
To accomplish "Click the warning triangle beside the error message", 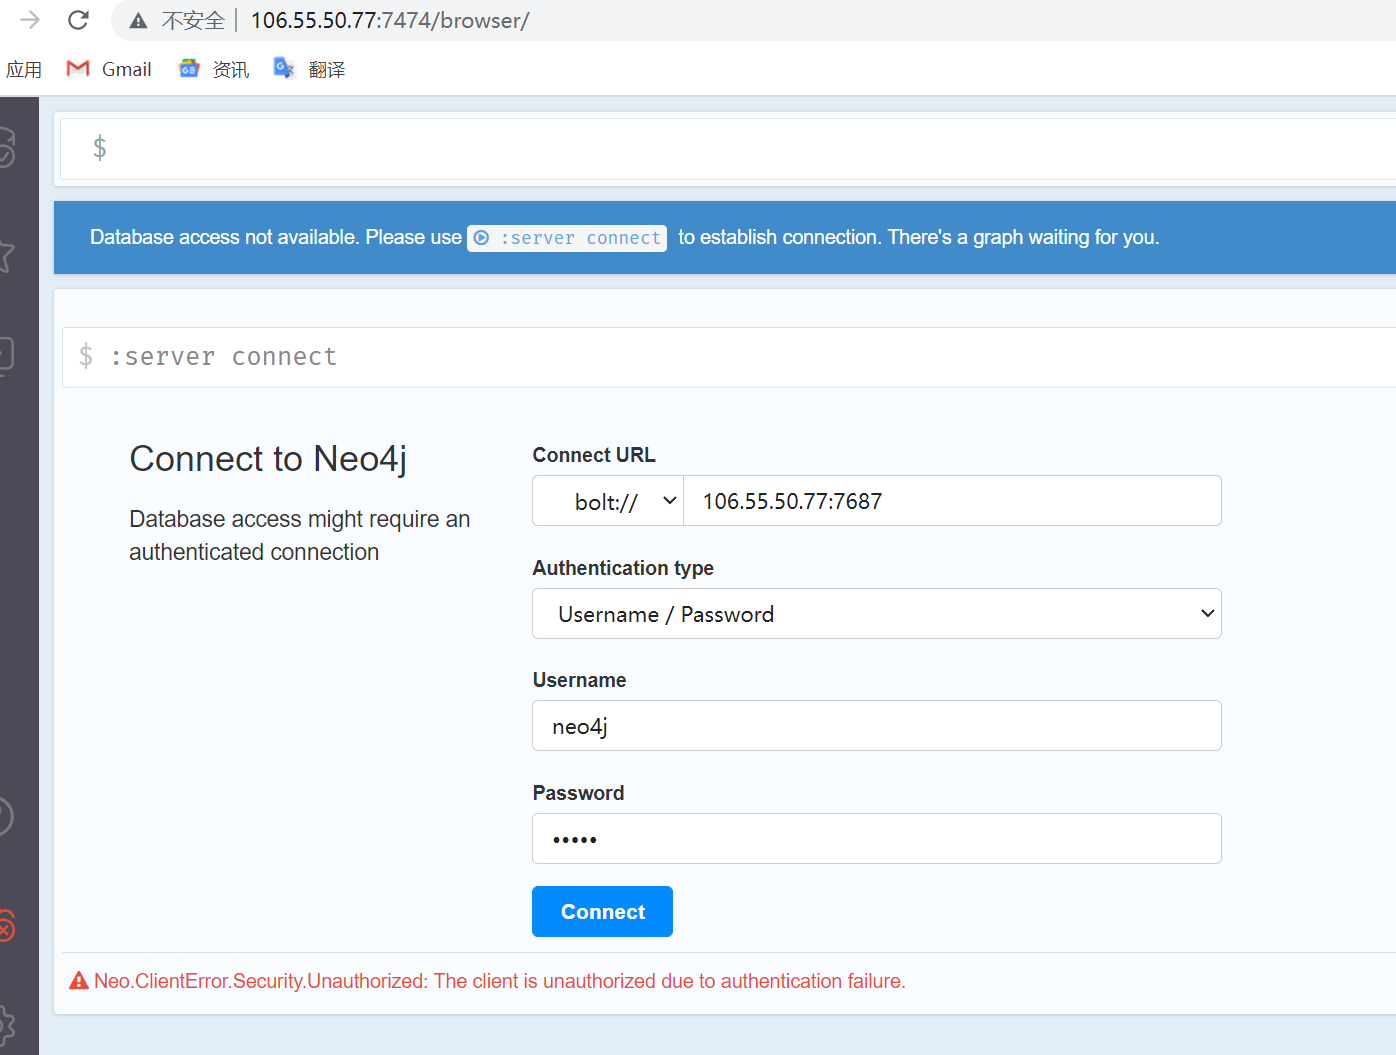I will click(79, 981).
